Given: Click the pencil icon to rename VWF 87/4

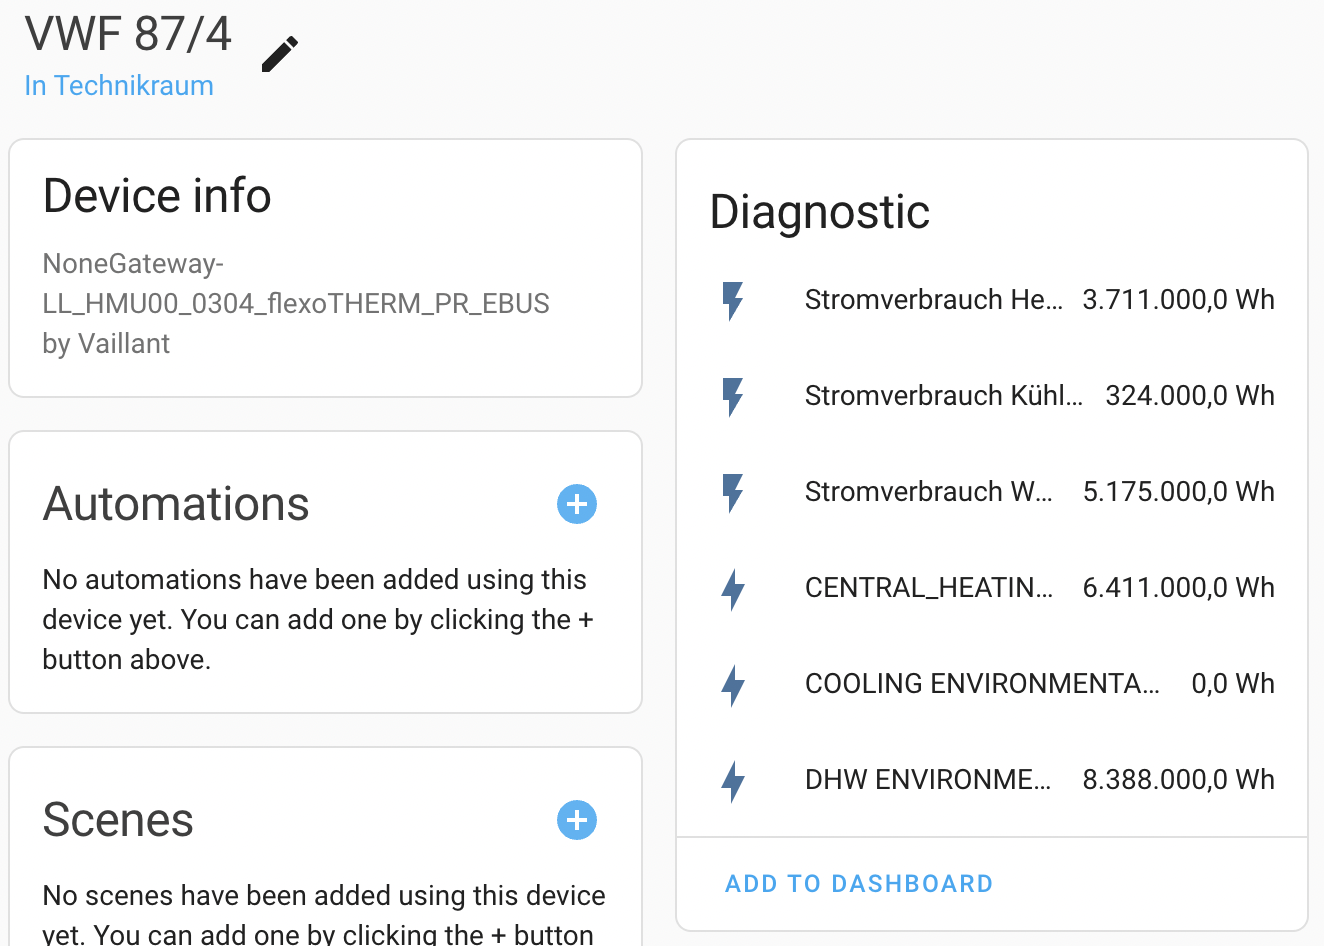Looking at the screenshot, I should (278, 52).
